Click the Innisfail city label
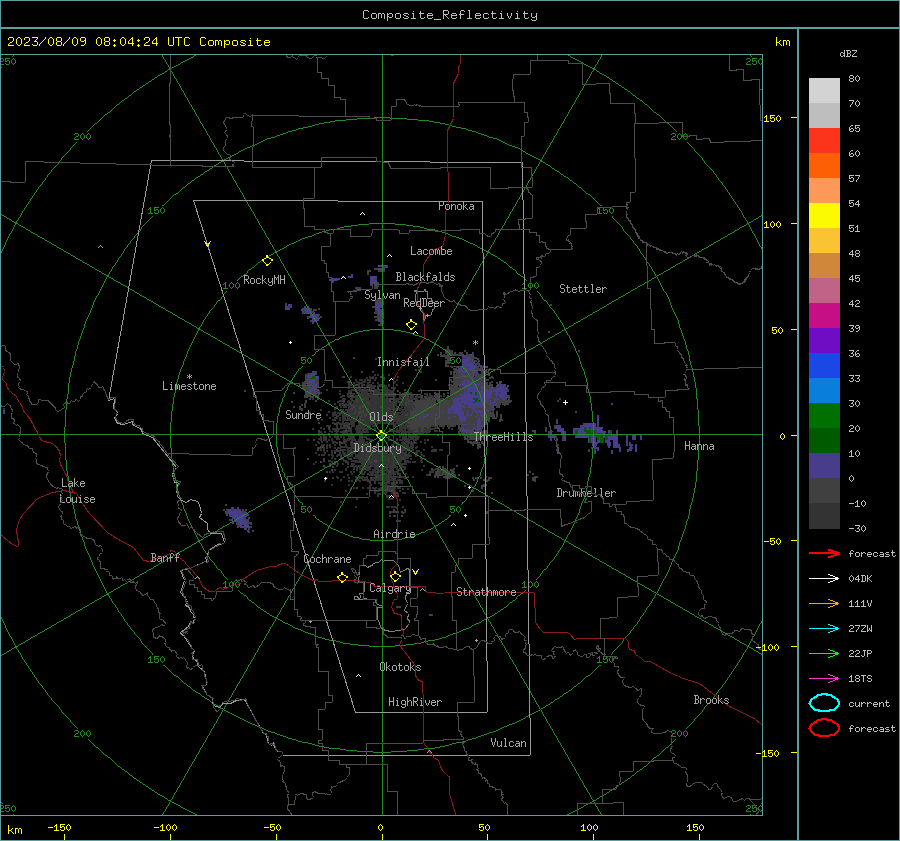 (403, 362)
